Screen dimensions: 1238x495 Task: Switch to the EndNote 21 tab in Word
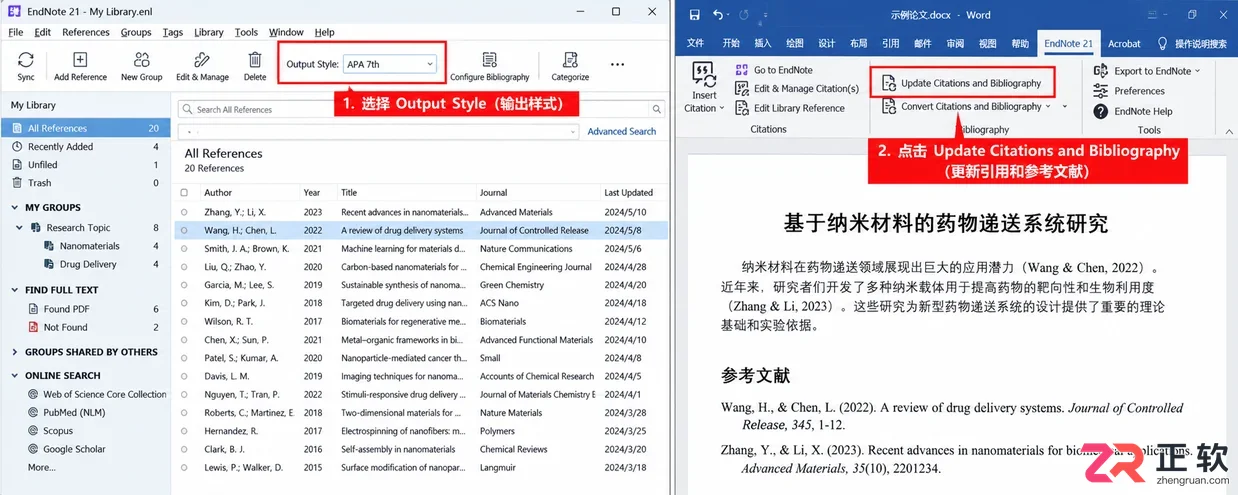[x=1069, y=43]
